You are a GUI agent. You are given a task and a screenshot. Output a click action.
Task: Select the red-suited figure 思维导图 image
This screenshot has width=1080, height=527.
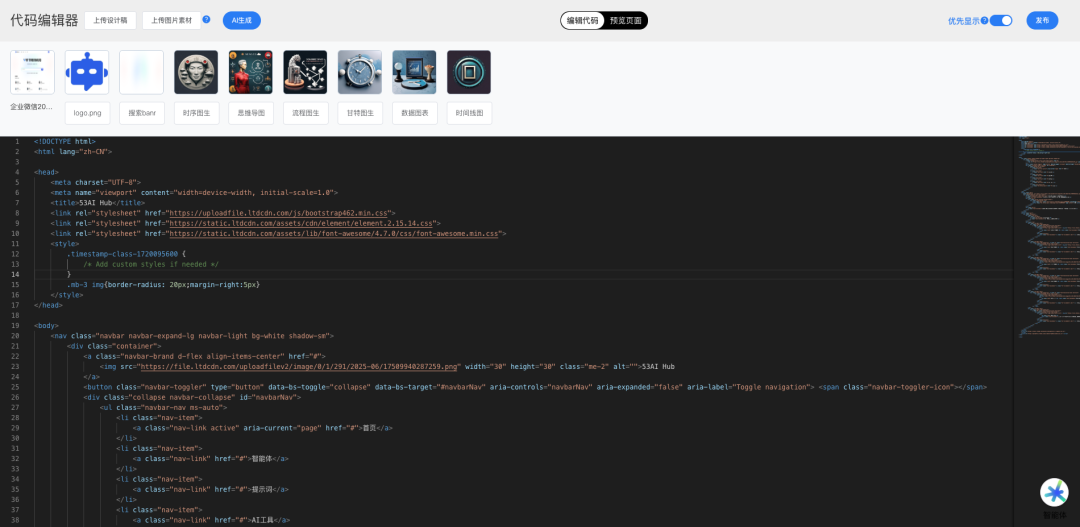[x=250, y=72]
